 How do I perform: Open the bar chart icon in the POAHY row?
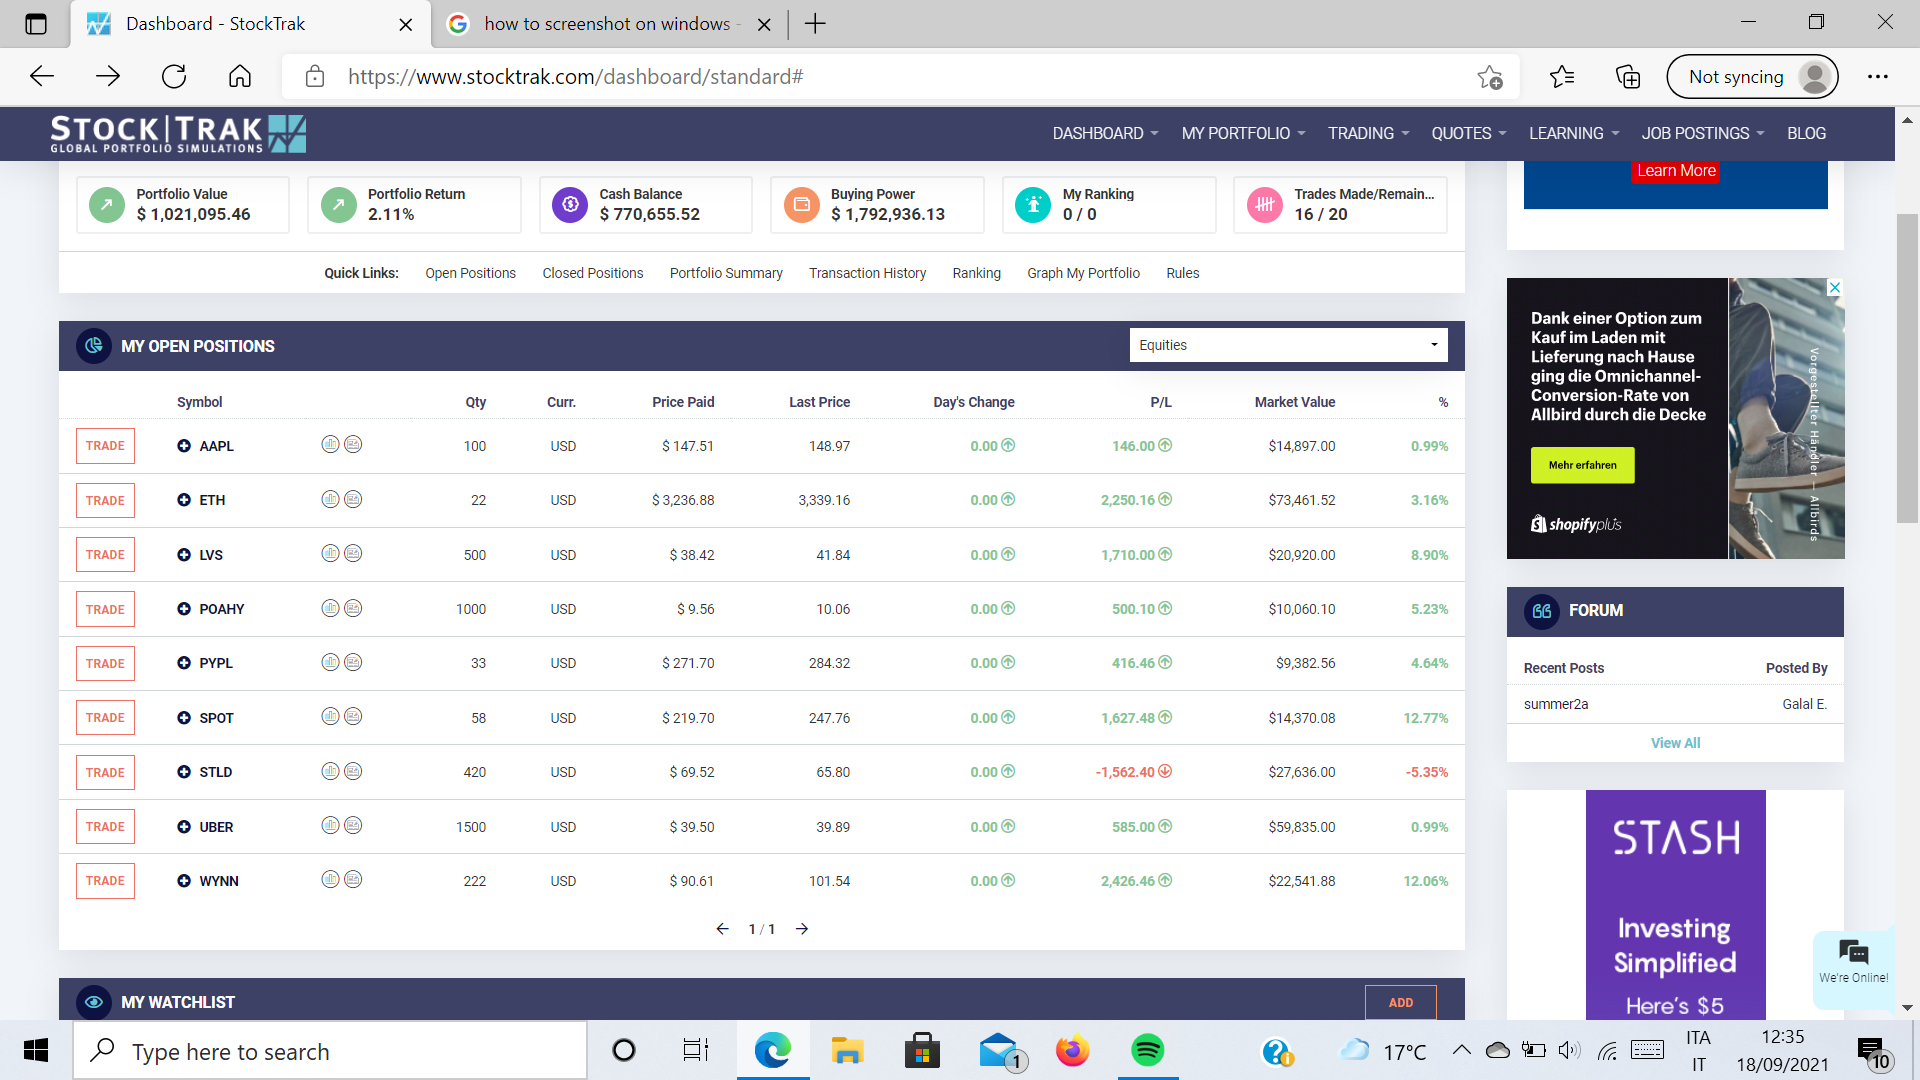(x=330, y=608)
